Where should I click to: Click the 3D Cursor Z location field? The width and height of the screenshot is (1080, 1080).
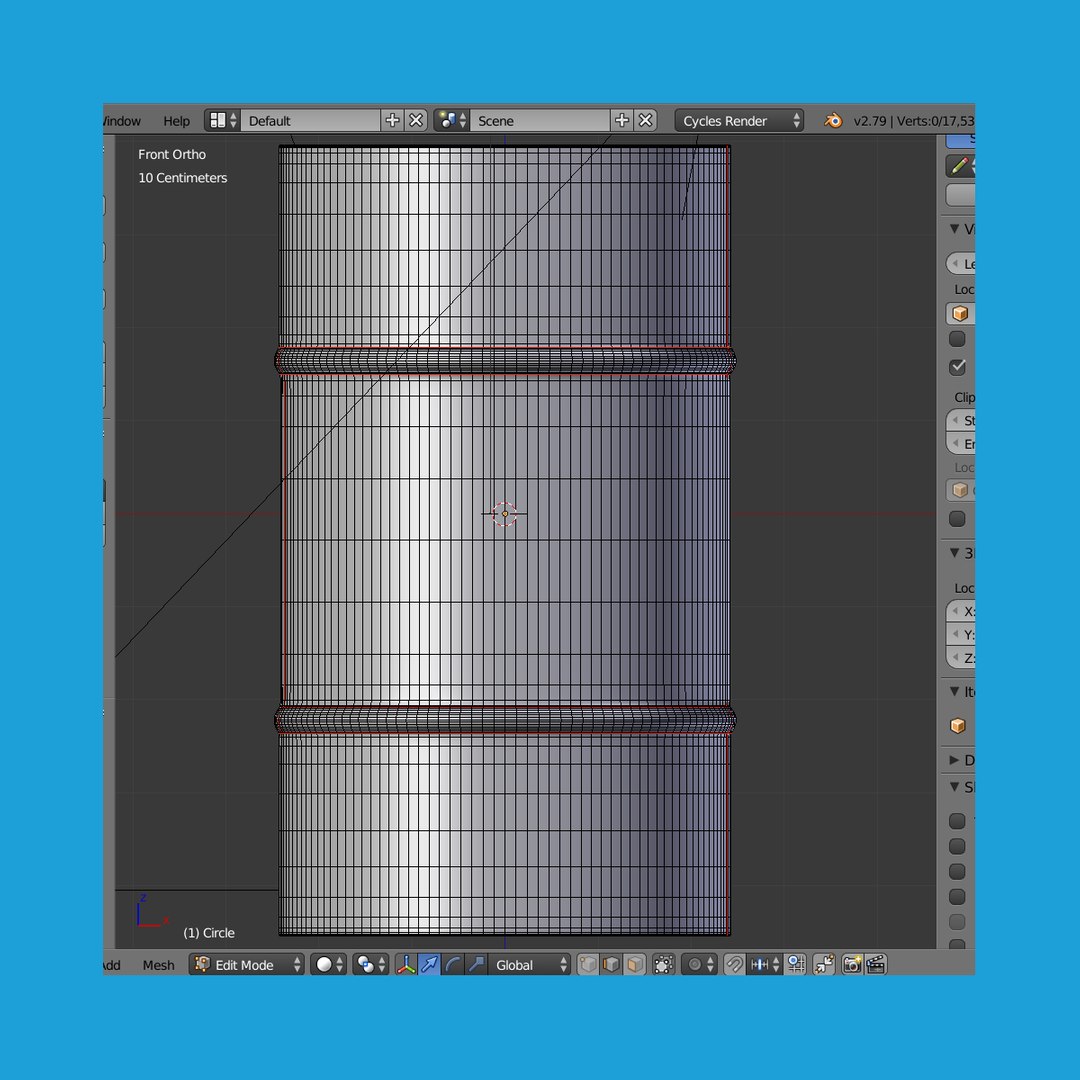pyautogui.click(x=961, y=658)
